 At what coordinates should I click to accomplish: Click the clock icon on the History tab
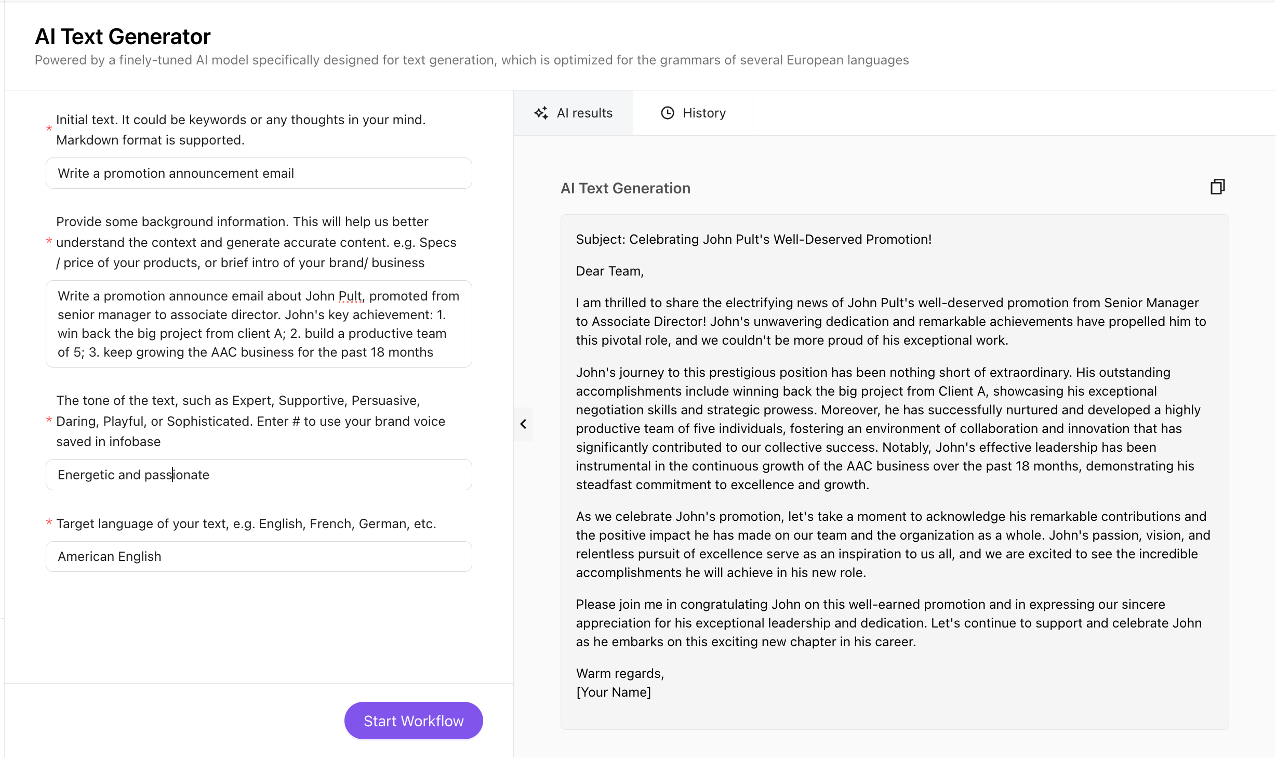(x=666, y=112)
